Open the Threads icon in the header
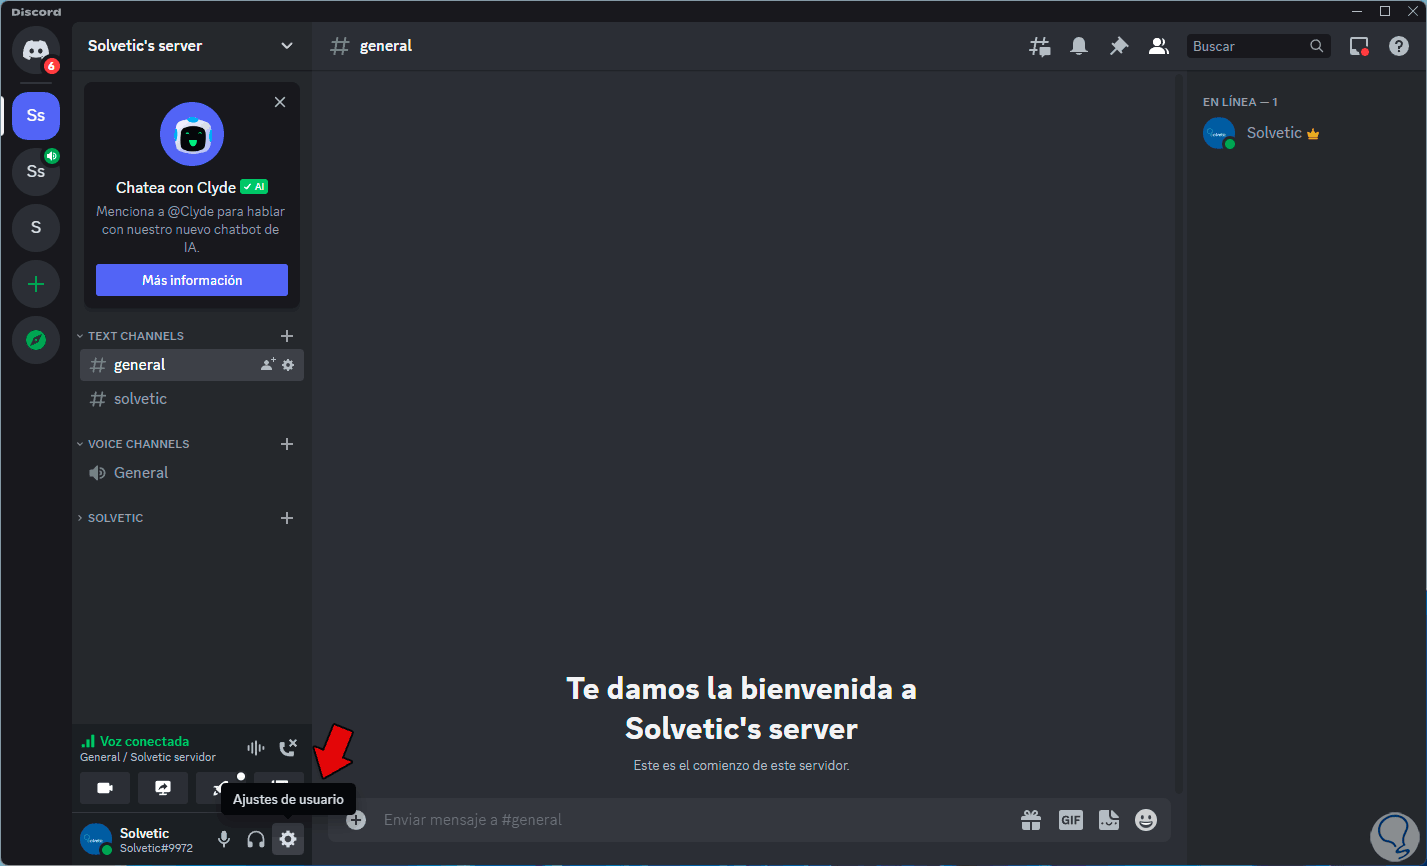This screenshot has height=866, width=1427. click(1040, 46)
